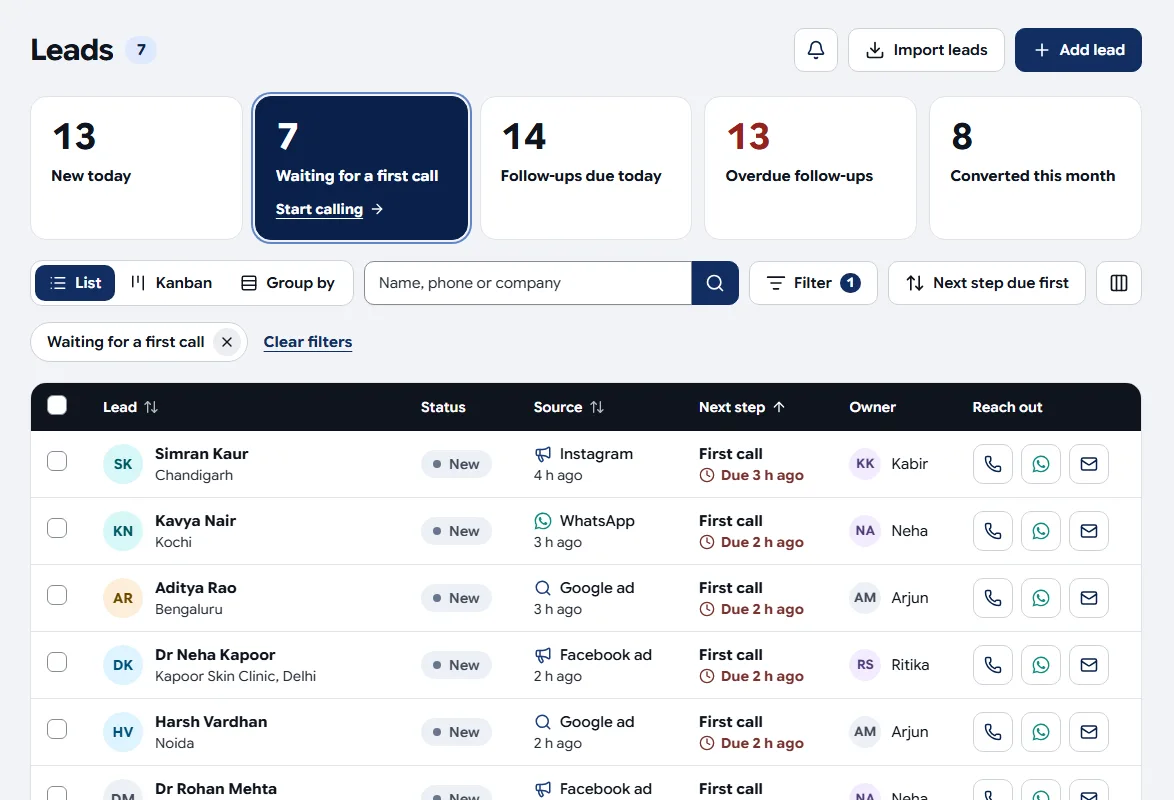Click the Instagram source in Simran Kaur row

[584, 454]
